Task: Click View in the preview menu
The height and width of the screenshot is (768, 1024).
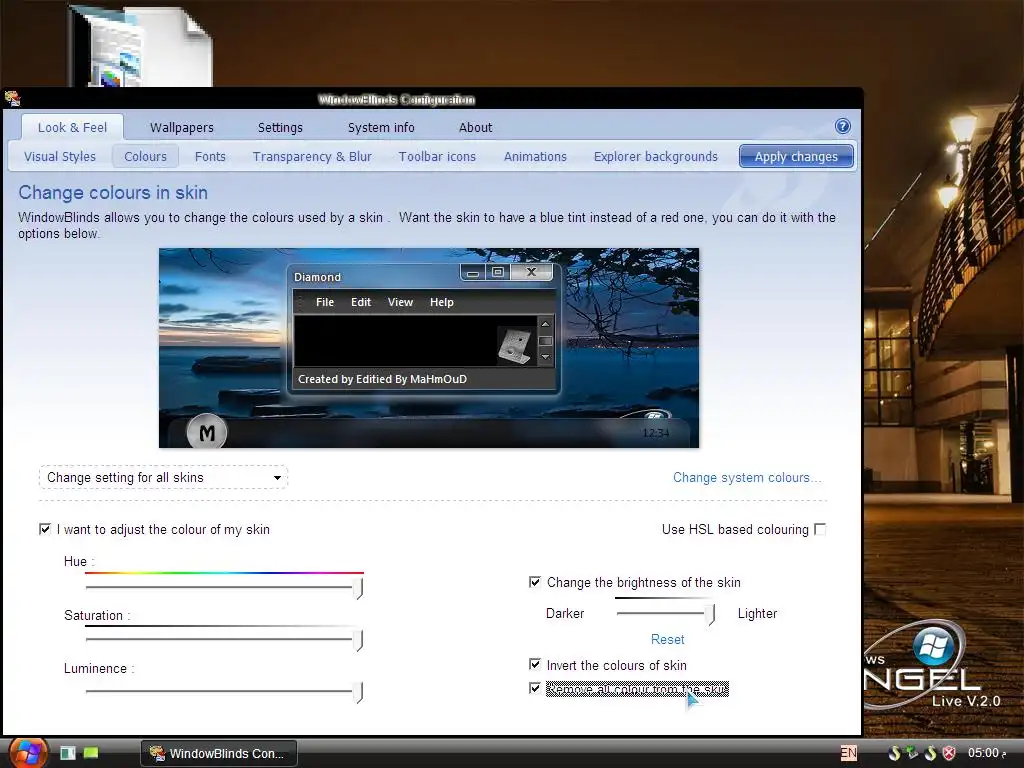Action: 400,302
